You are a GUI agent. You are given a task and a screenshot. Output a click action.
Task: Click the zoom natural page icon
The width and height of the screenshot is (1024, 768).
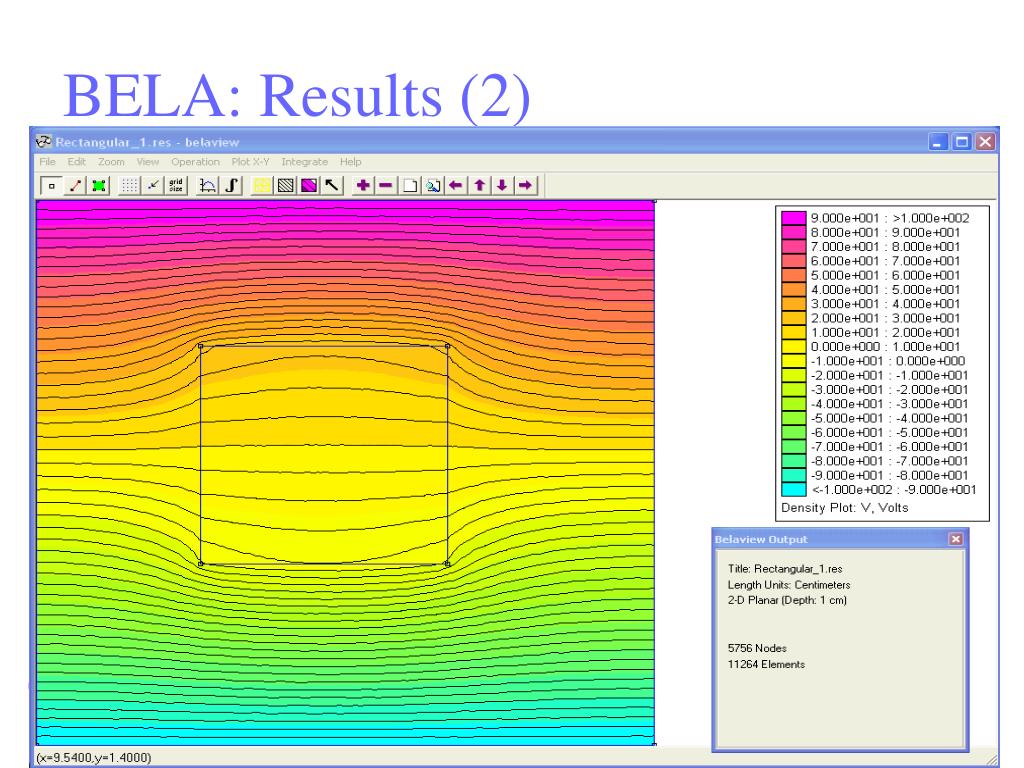[x=409, y=186]
